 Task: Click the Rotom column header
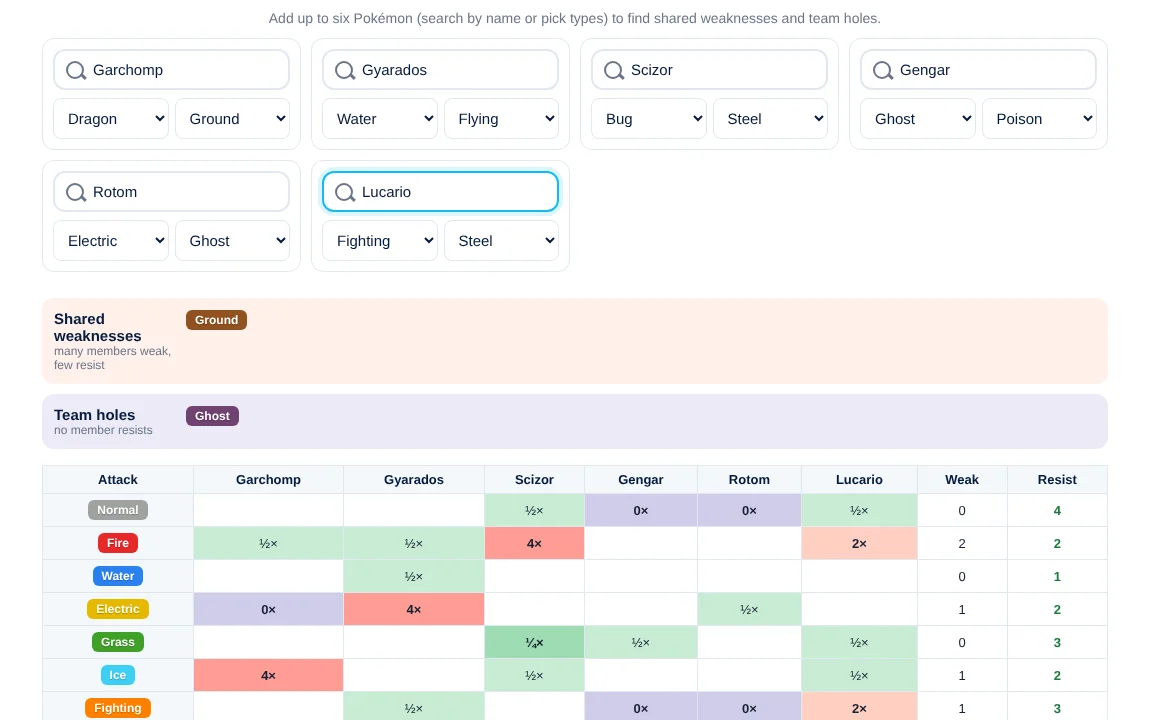[749, 480]
